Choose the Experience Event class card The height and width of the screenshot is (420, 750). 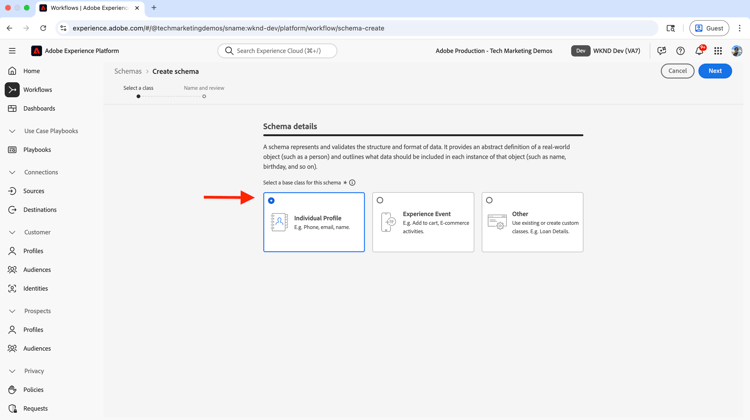[423, 222]
